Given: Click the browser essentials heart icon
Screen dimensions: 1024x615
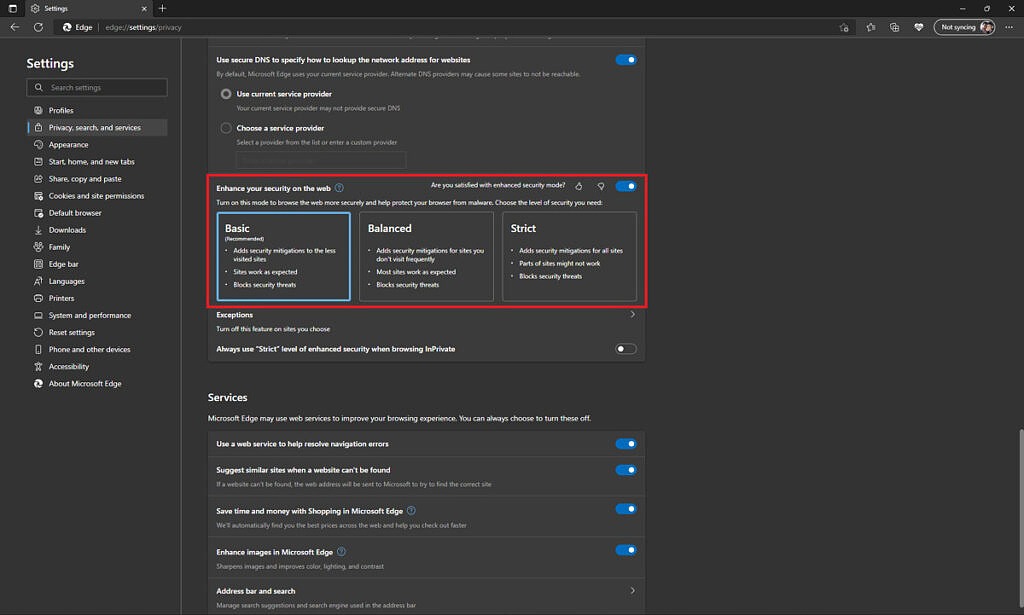Looking at the screenshot, I should pyautogui.click(x=918, y=27).
